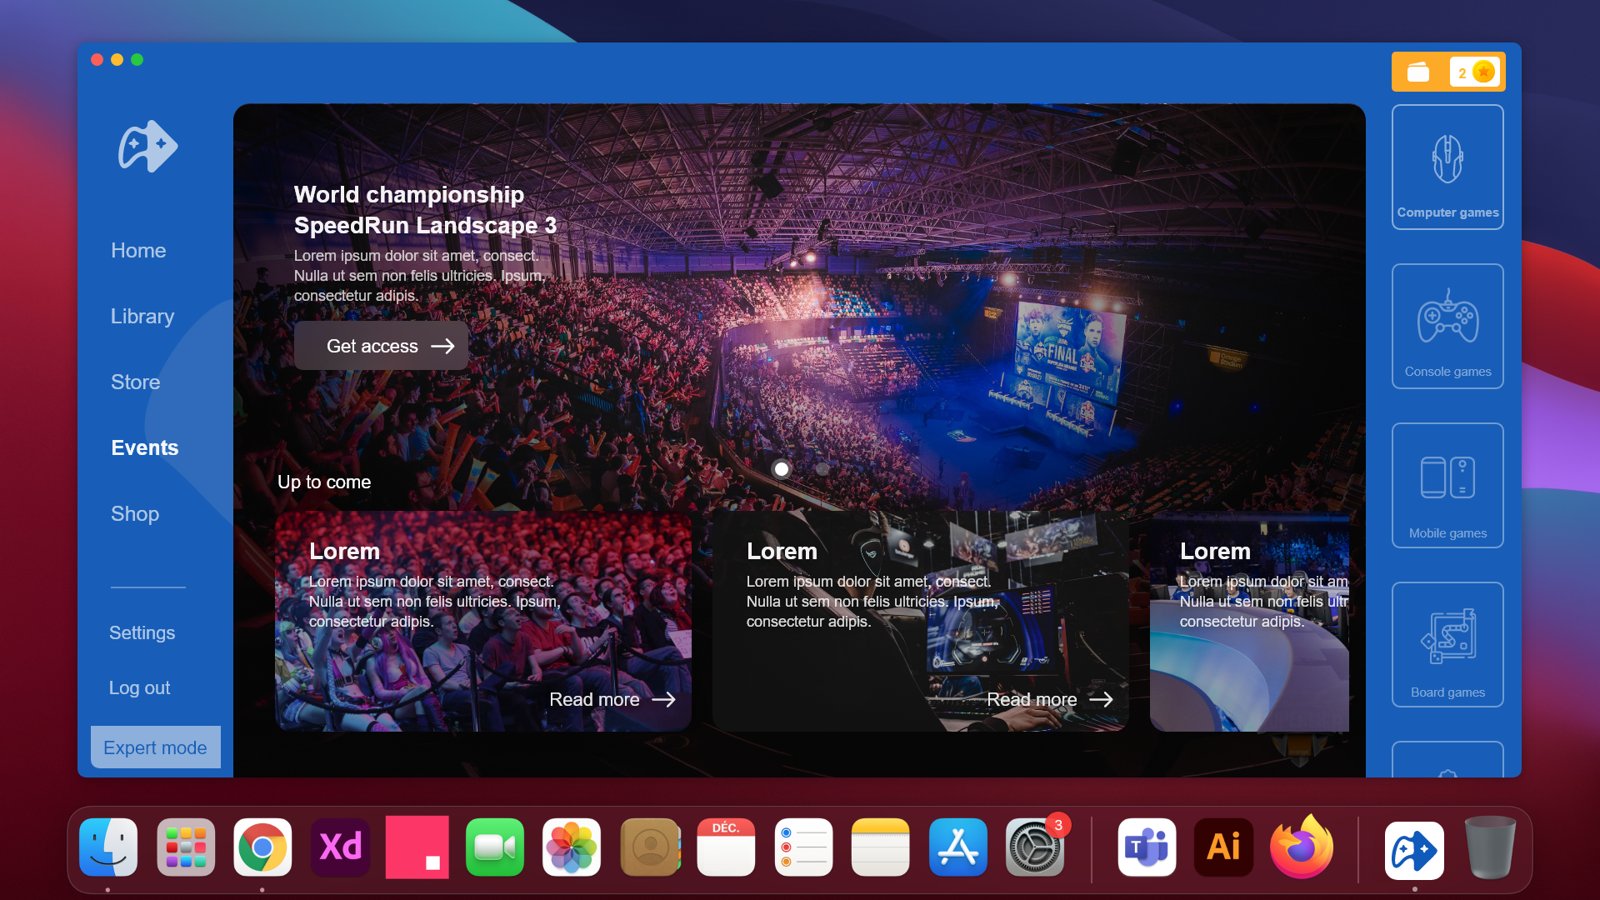The height and width of the screenshot is (900, 1600).
Task: Click the World championship SpeedRun Landscape 3 heading
Action: pyautogui.click(x=425, y=210)
